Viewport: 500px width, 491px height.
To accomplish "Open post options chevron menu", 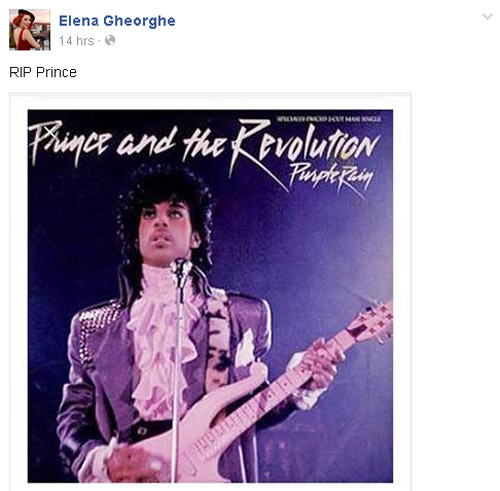I will tap(488, 17).
